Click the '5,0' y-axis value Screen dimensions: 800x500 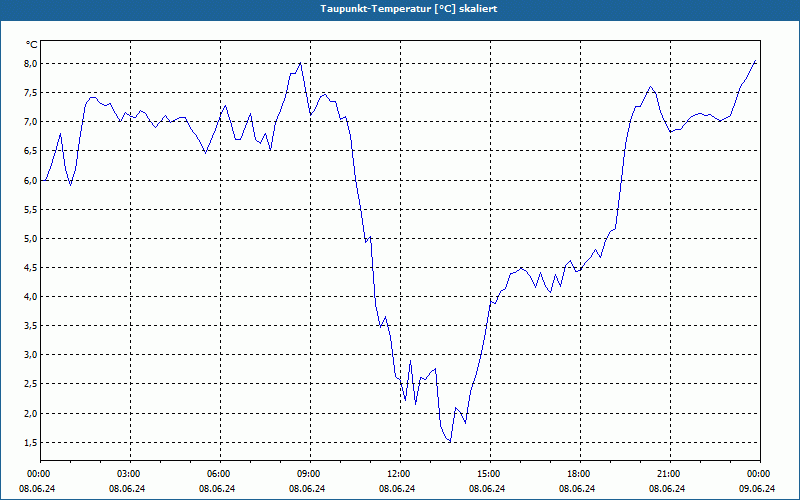[31, 239]
